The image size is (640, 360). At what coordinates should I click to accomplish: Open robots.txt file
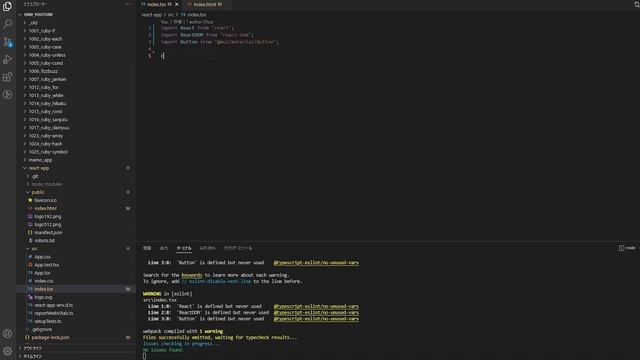point(44,240)
